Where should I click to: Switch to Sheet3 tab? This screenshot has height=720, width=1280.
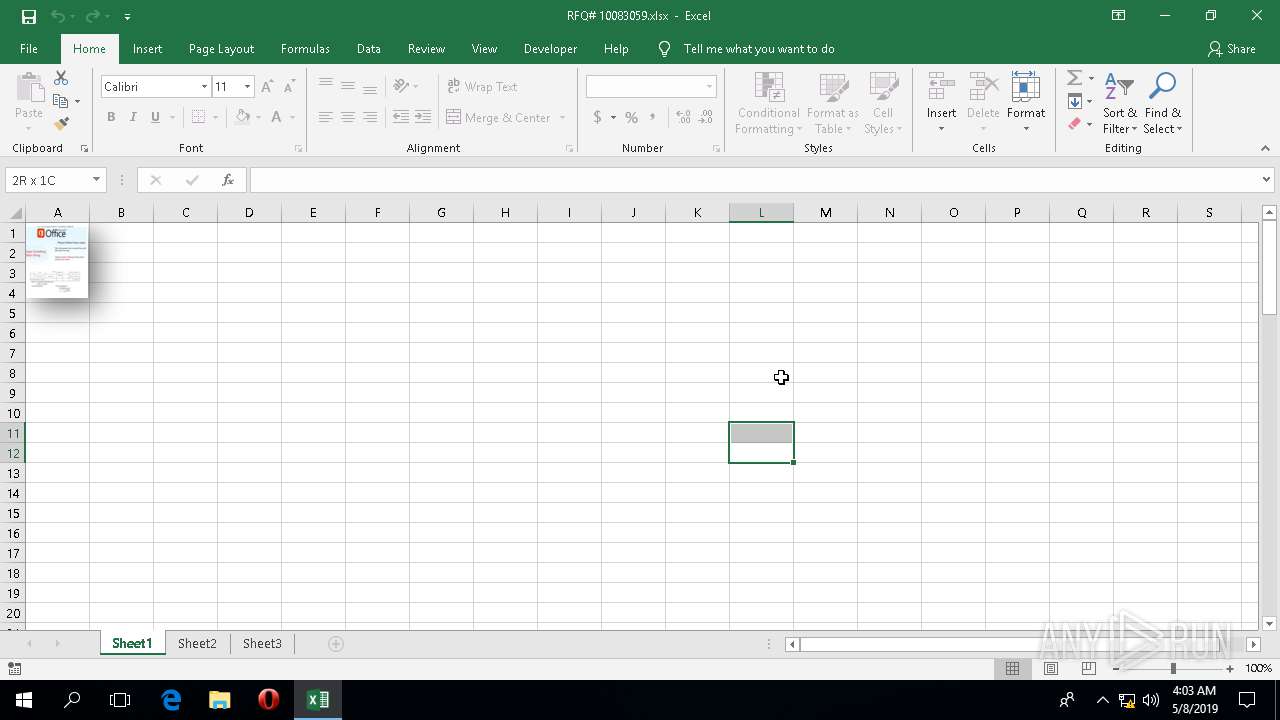pyautogui.click(x=262, y=644)
